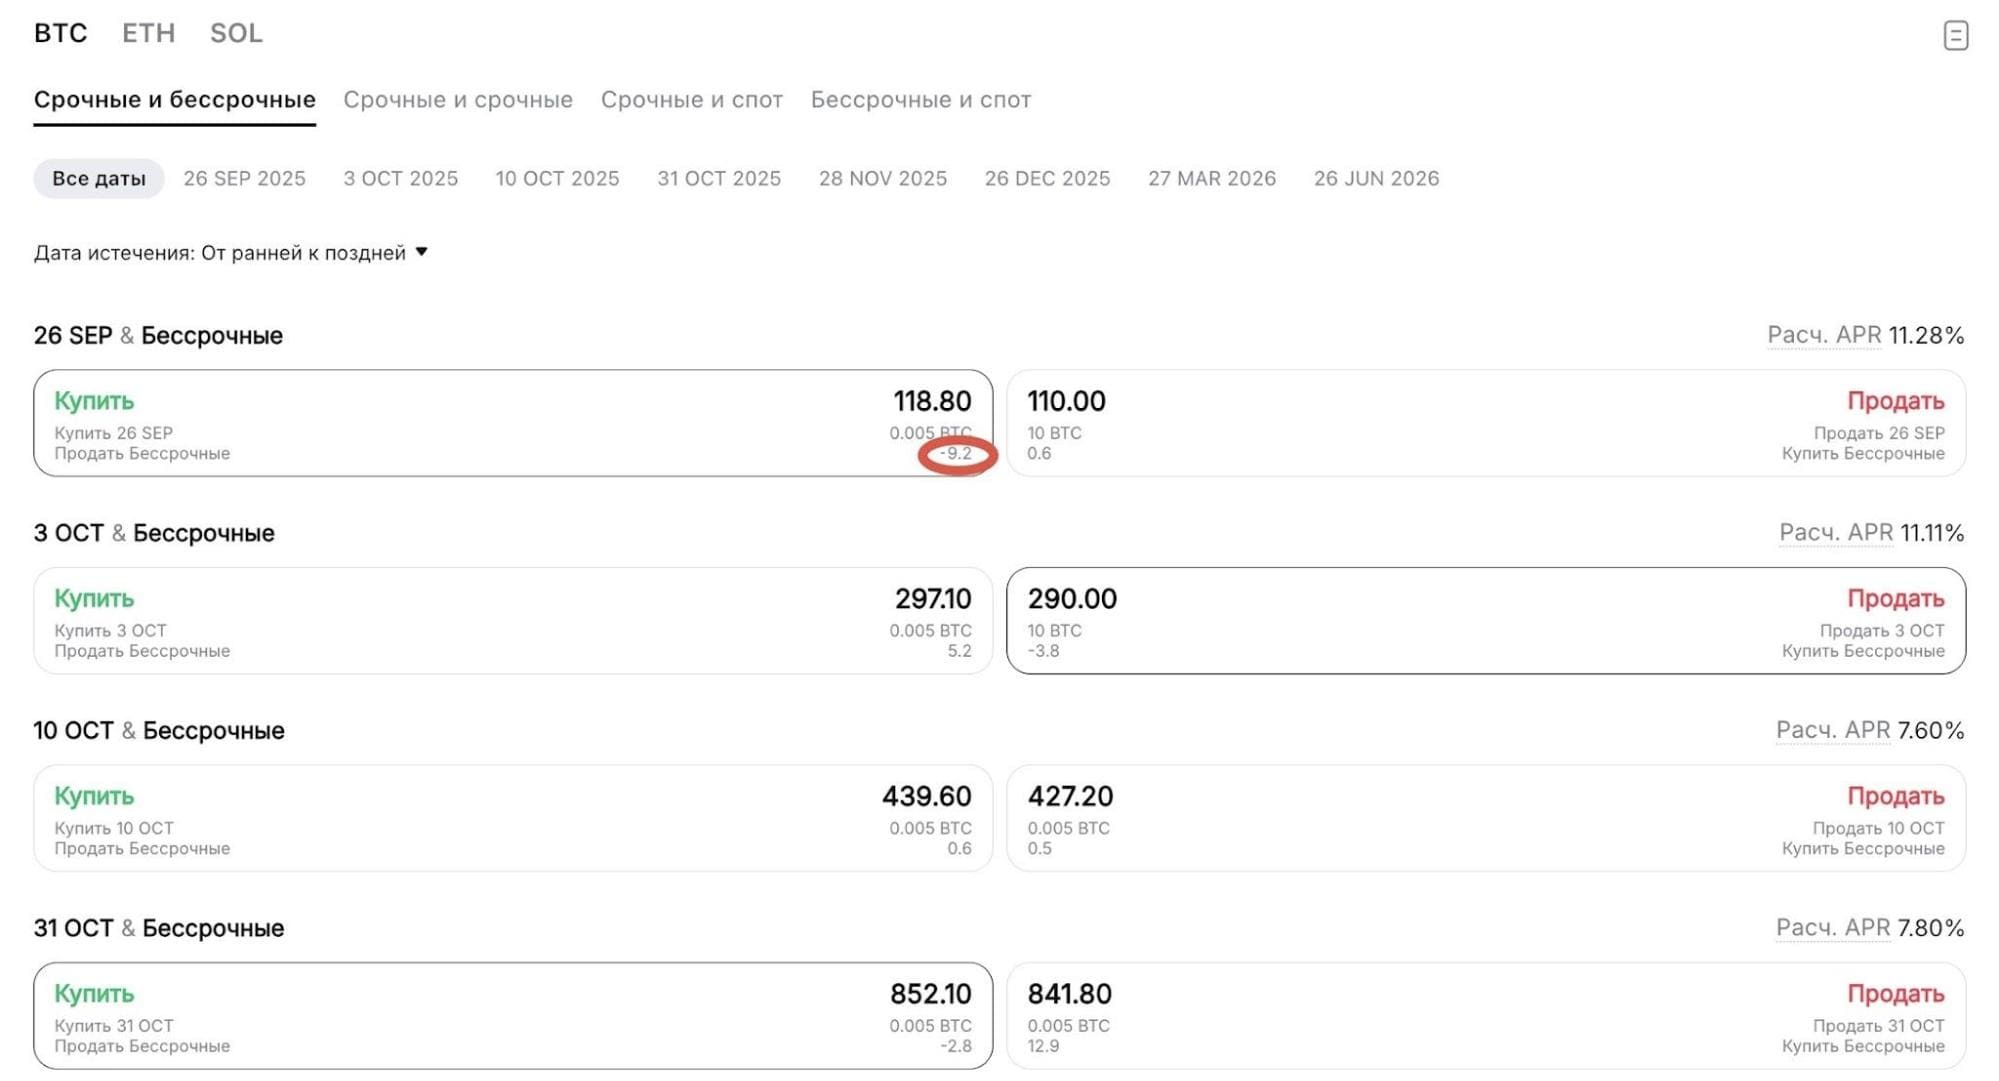Screen dimensions: 1999x1081
Task: Filter by 28 NOV 2025 date
Action: [883, 179]
